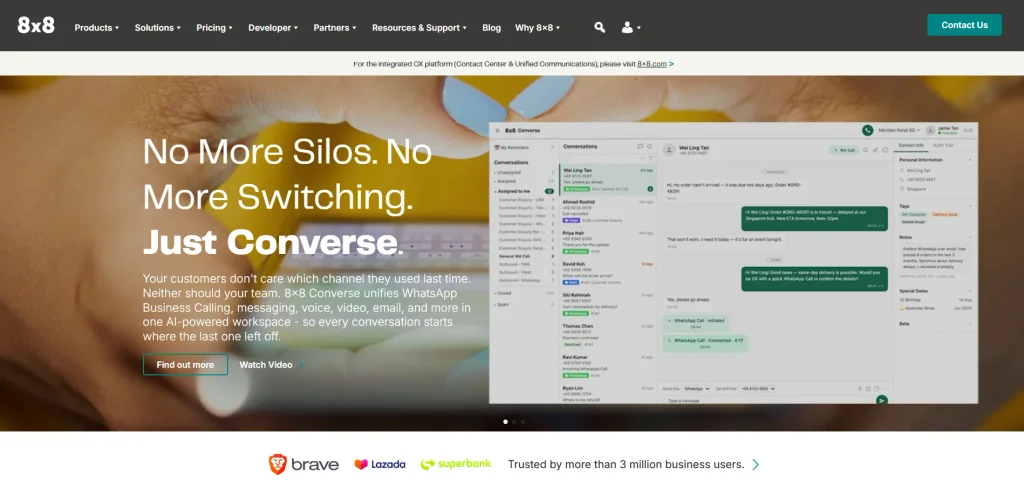Click the search icon in Conversations list header
1024x487 pixels.
[650, 147]
